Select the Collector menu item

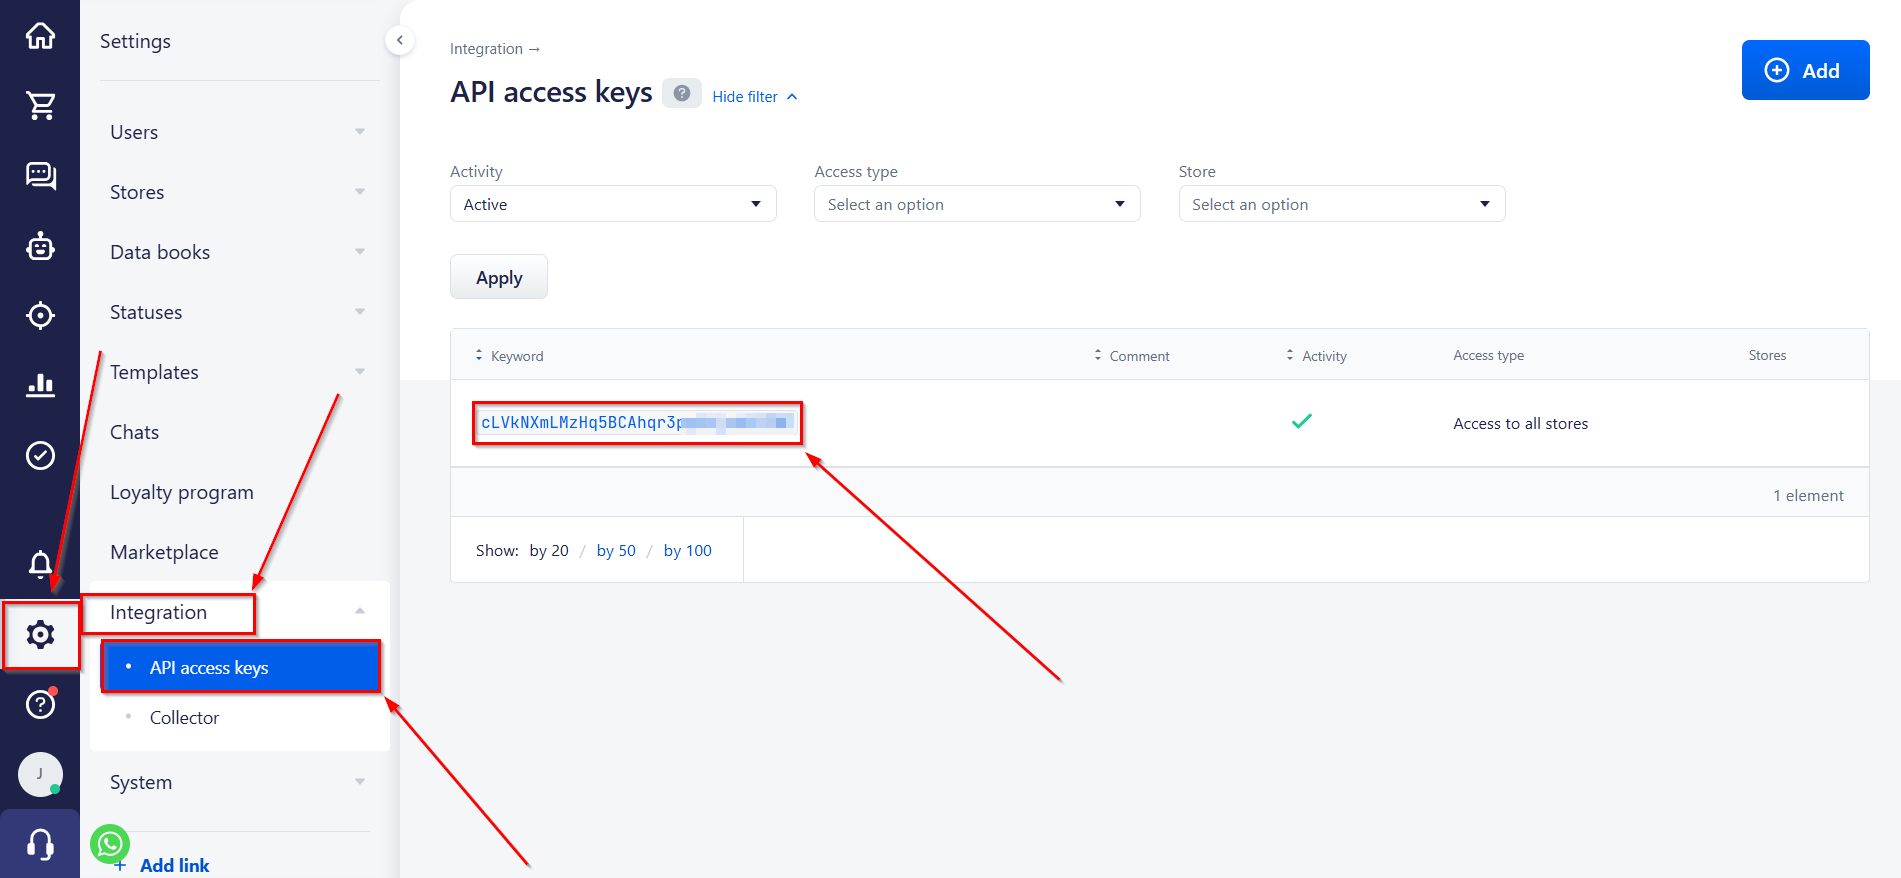coord(184,718)
